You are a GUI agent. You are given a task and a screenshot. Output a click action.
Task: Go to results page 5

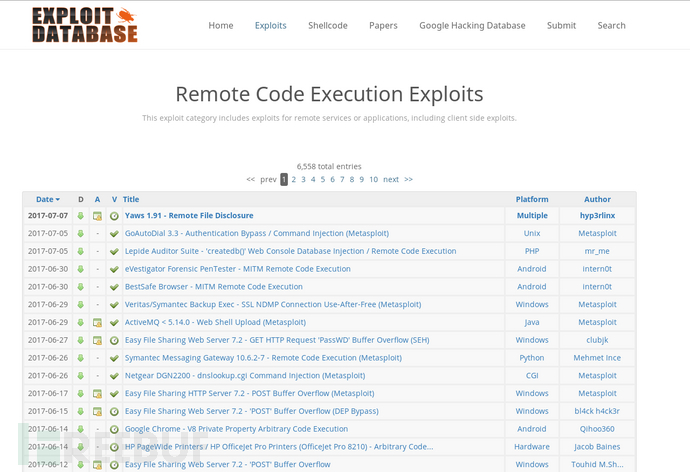(323, 179)
